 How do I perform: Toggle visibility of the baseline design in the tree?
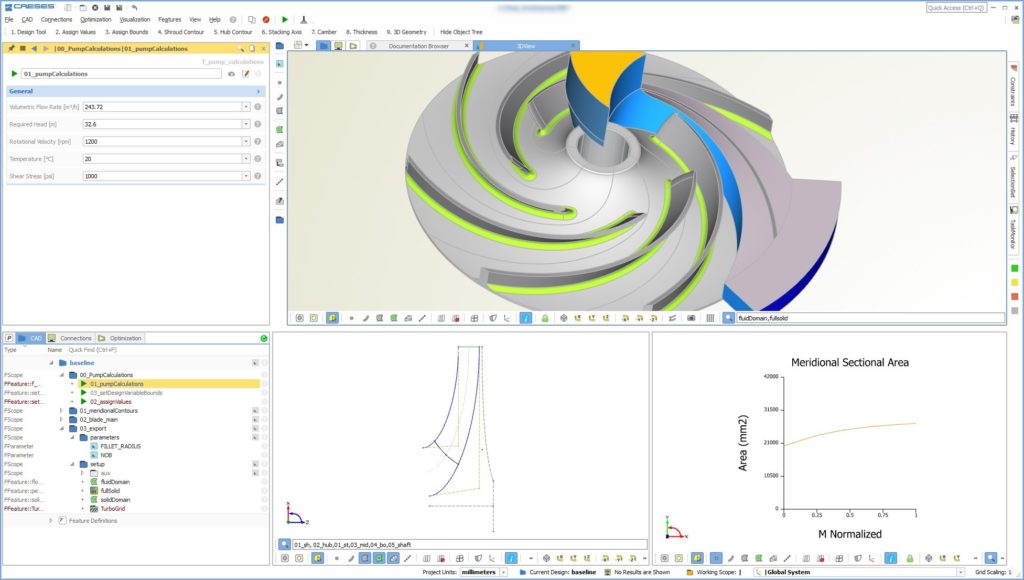[x=255, y=363]
